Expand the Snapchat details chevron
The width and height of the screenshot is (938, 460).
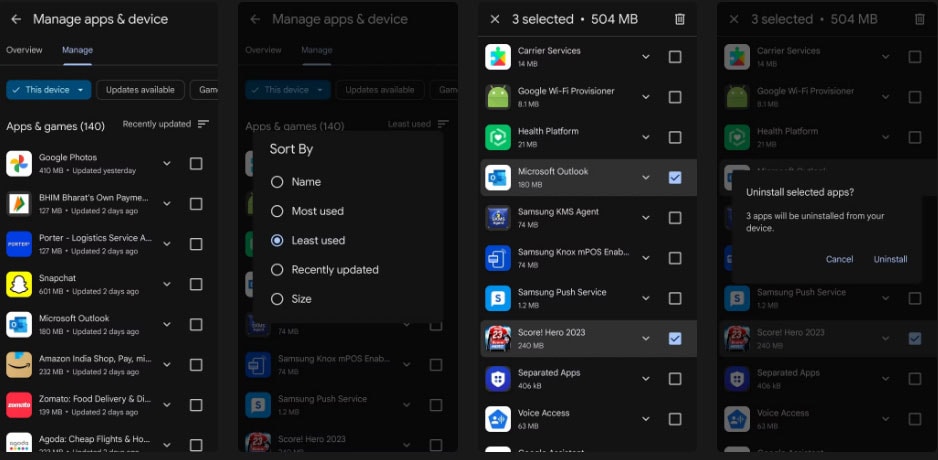[167, 284]
